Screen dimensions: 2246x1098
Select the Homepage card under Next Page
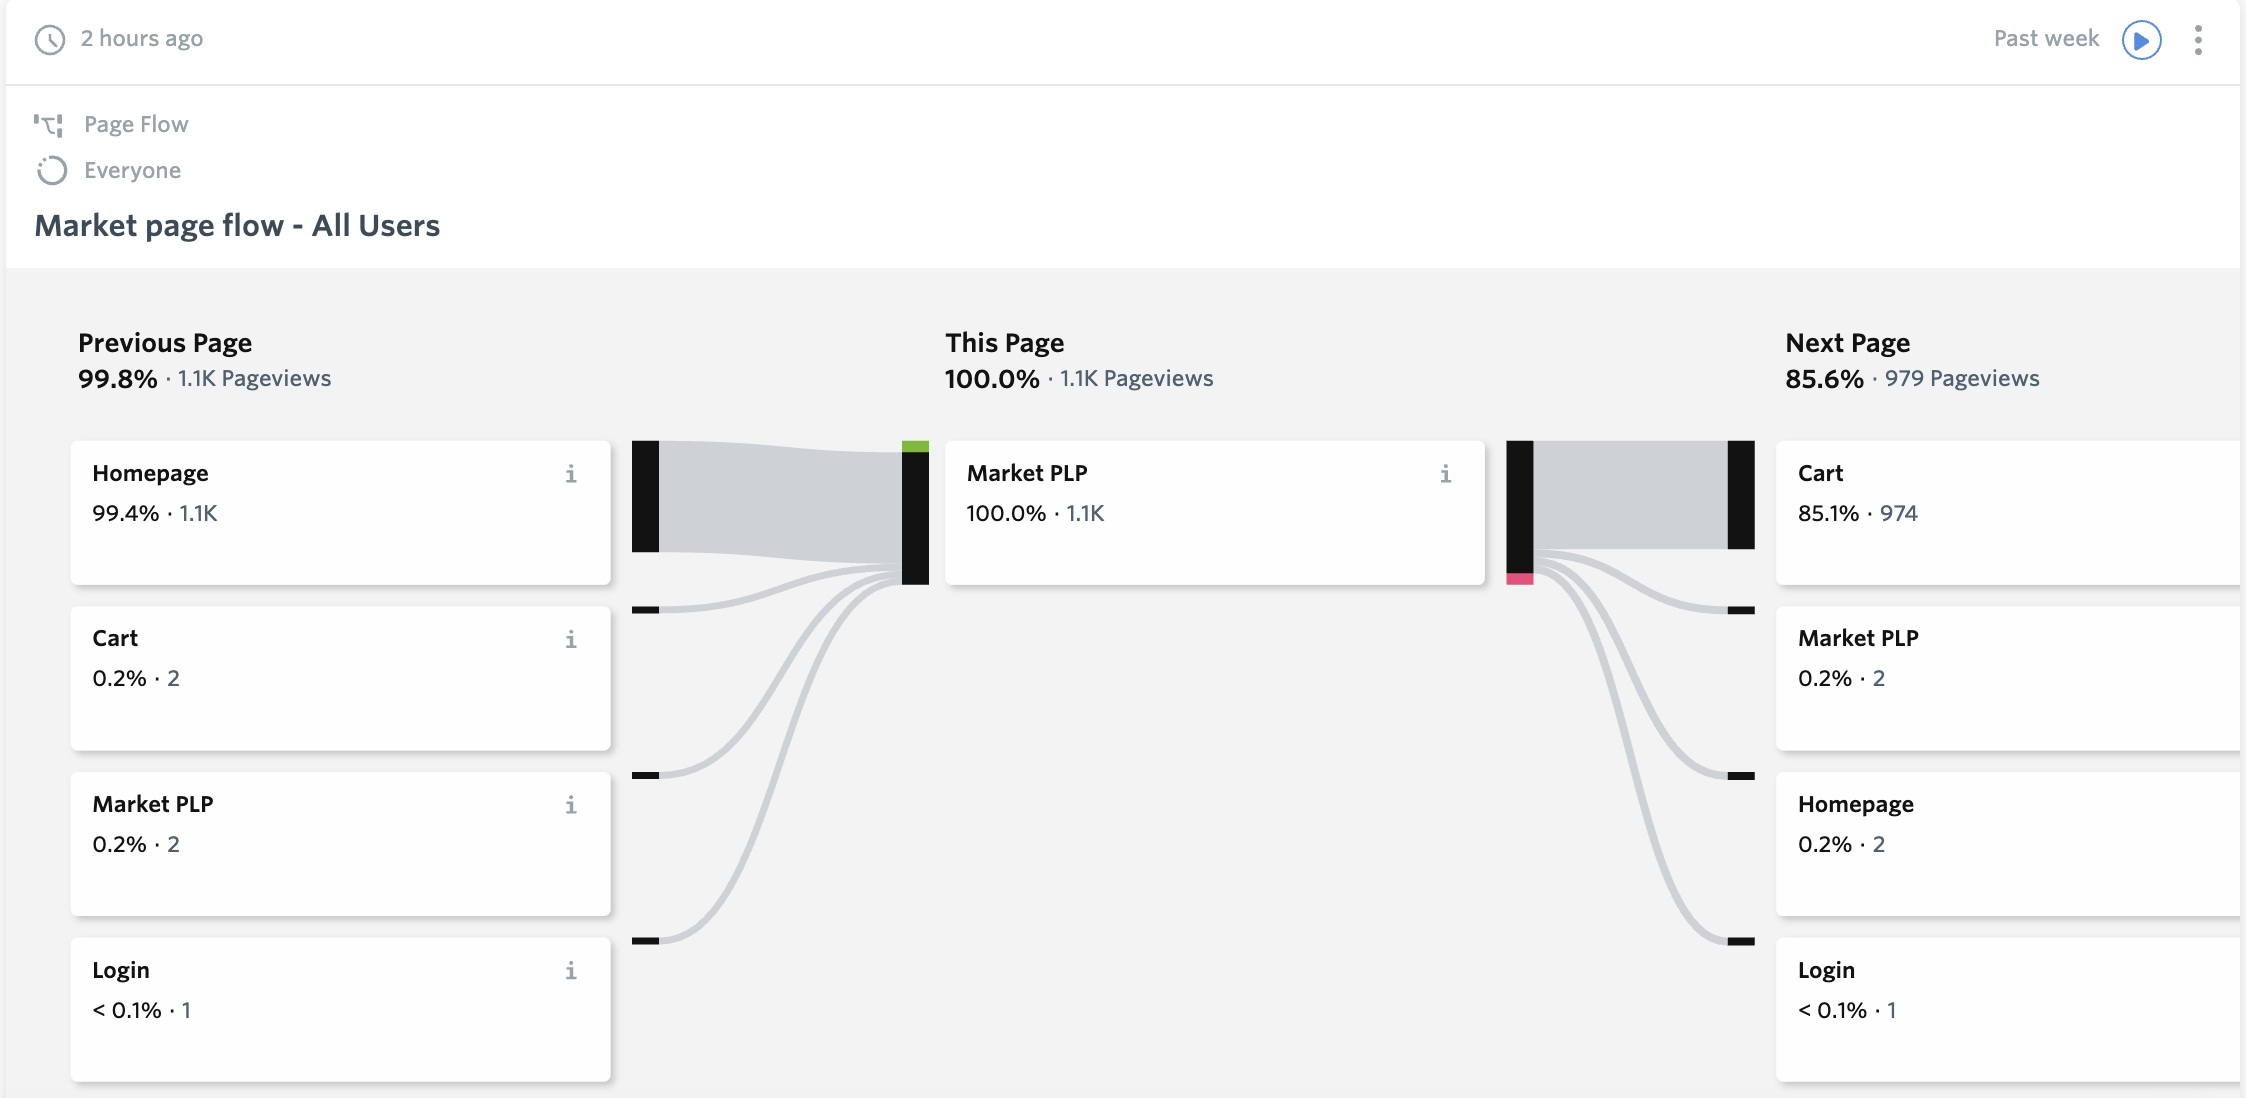2008,844
